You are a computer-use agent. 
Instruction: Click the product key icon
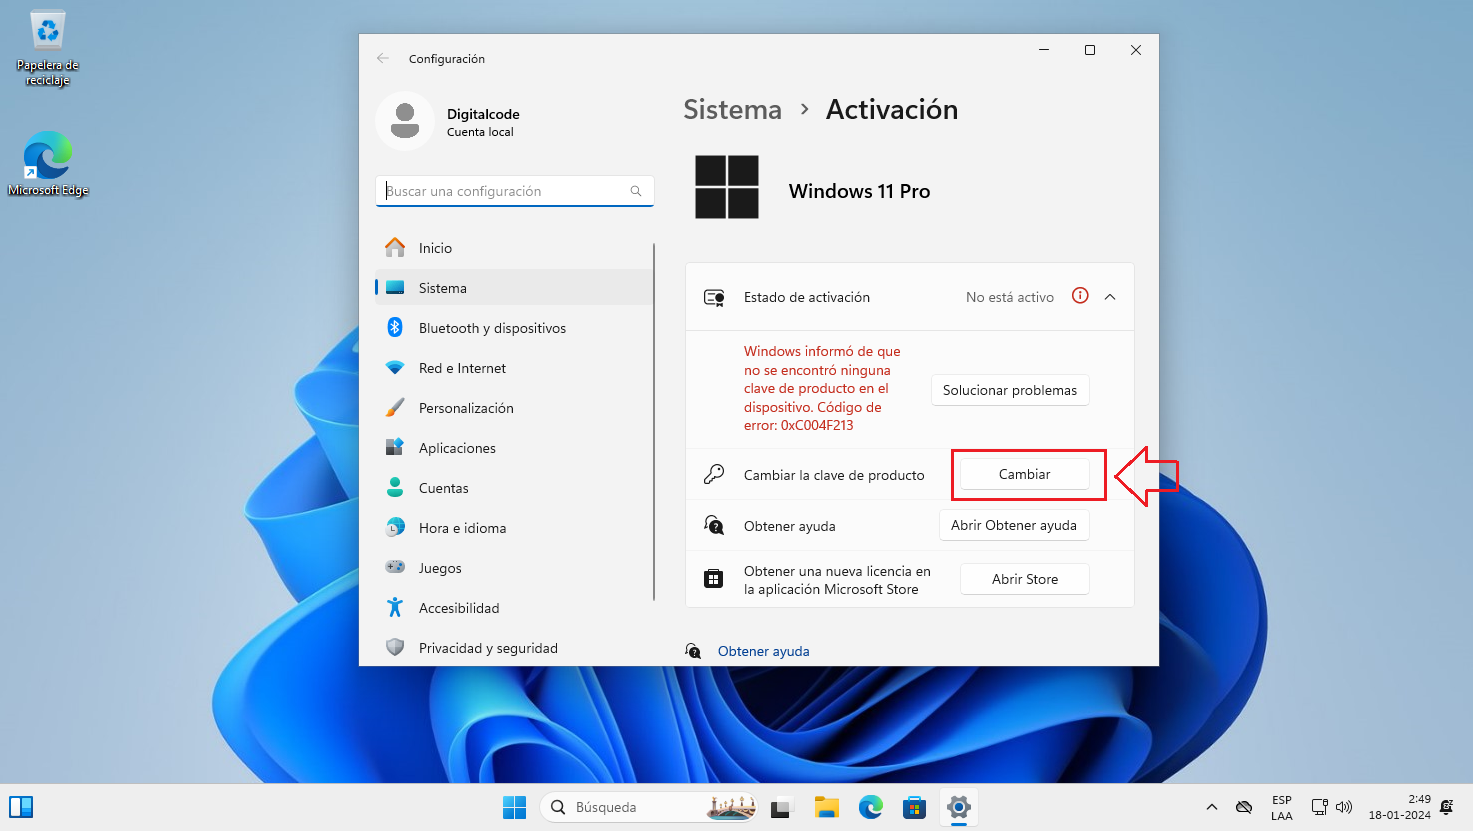pyautogui.click(x=714, y=474)
